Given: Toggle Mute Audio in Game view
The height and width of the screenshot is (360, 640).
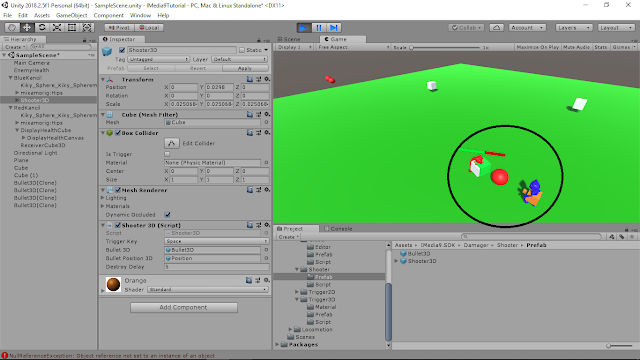Looking at the screenshot, I should click(x=576, y=47).
